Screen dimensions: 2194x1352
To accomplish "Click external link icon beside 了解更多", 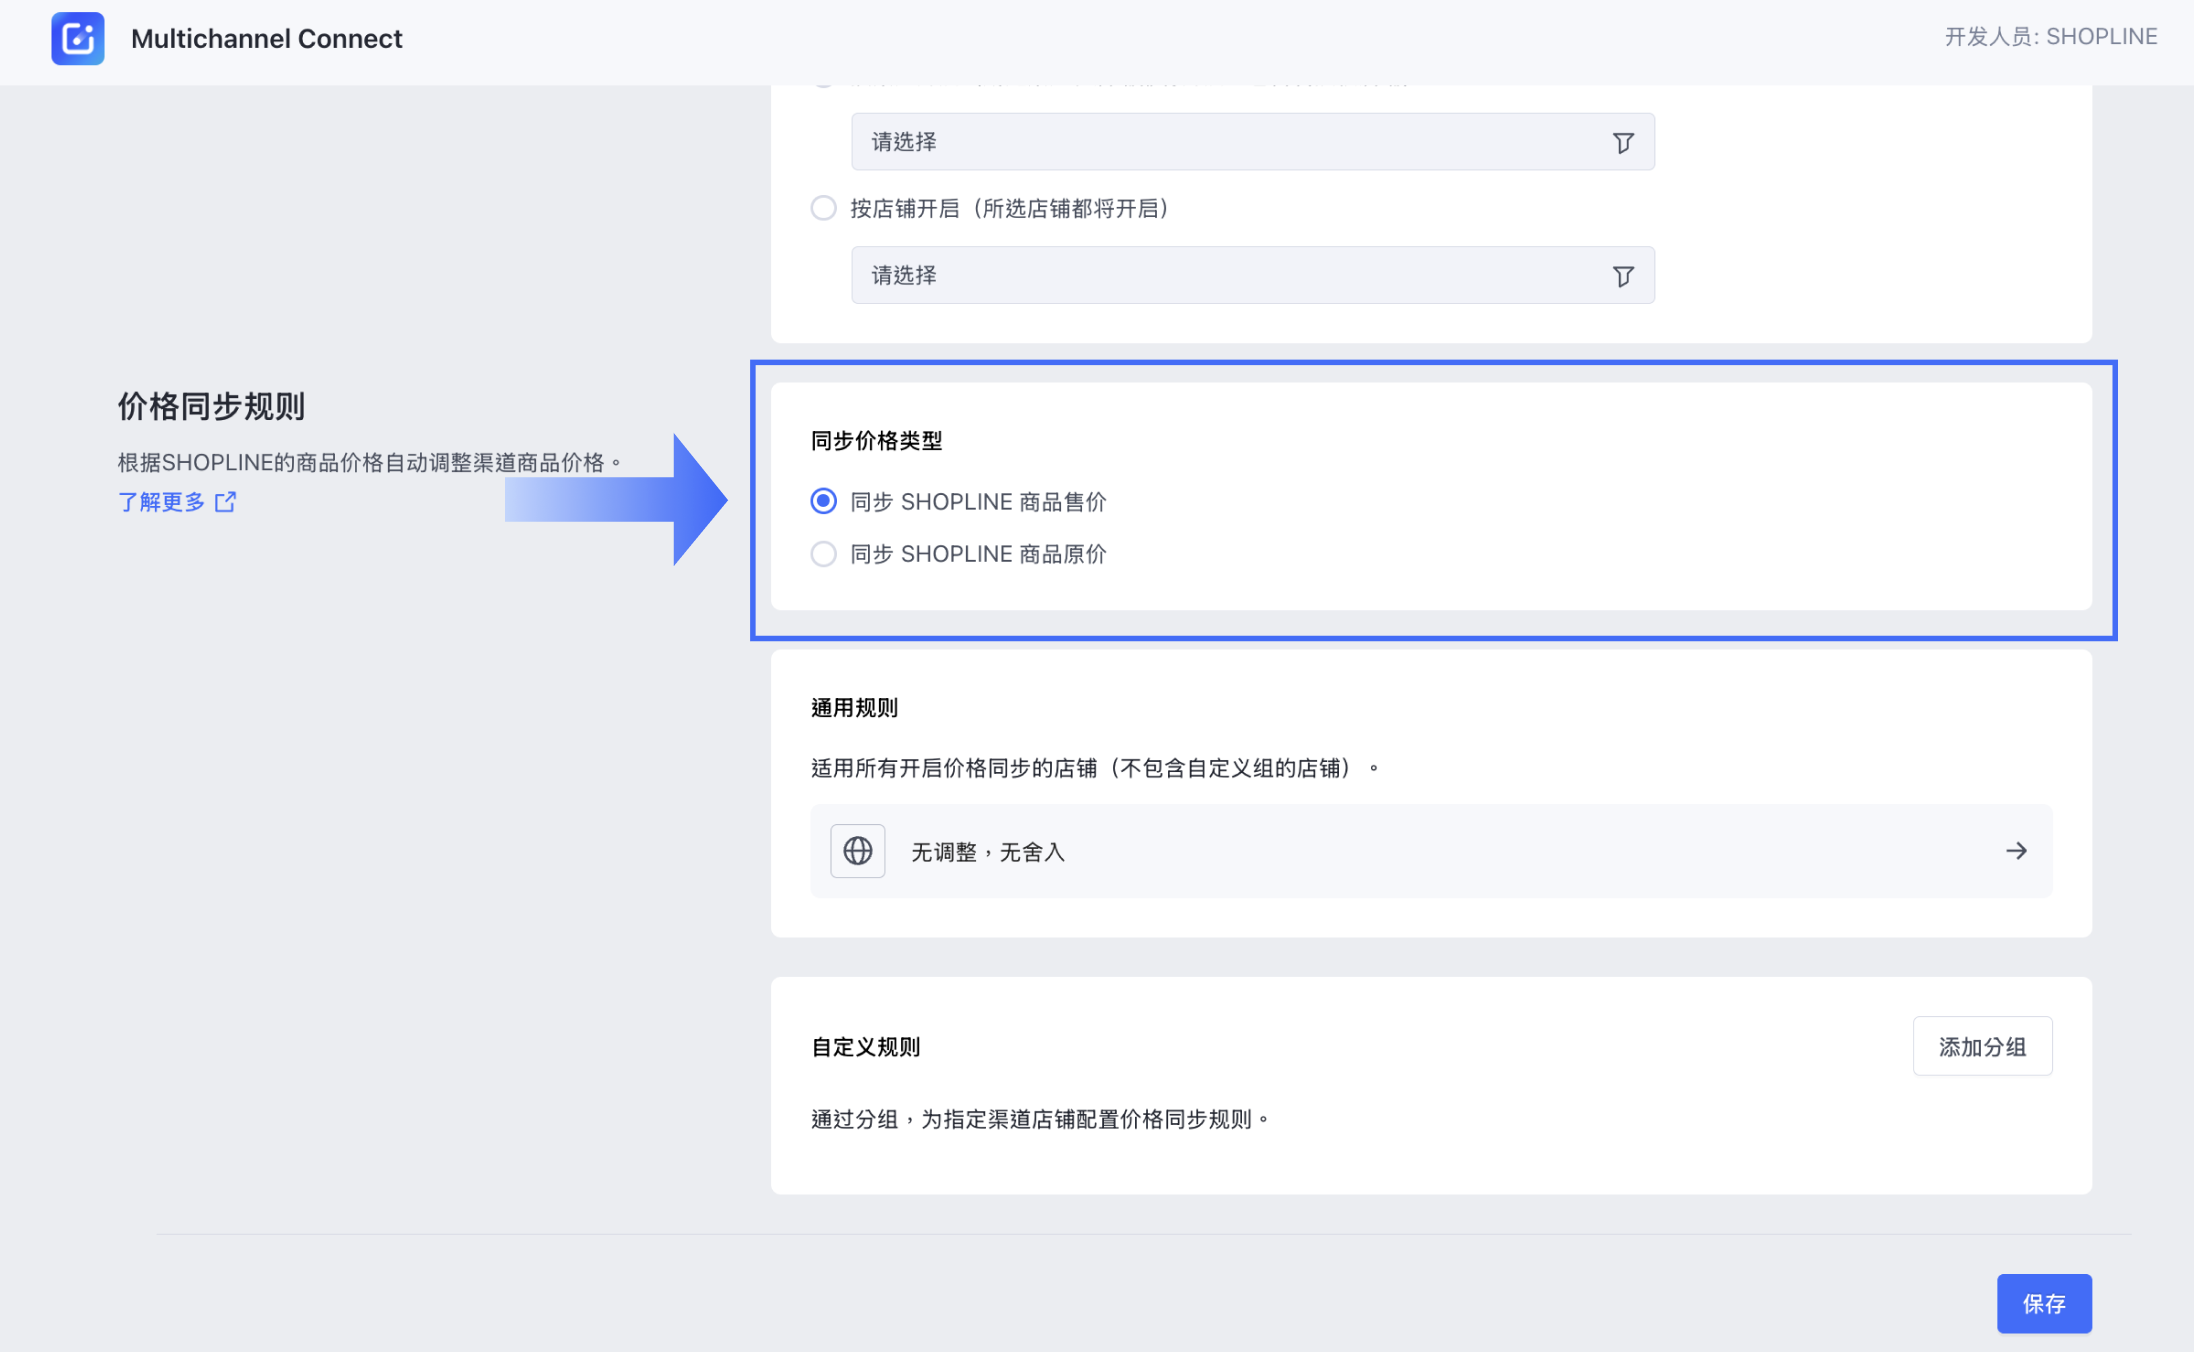I will click(x=226, y=501).
